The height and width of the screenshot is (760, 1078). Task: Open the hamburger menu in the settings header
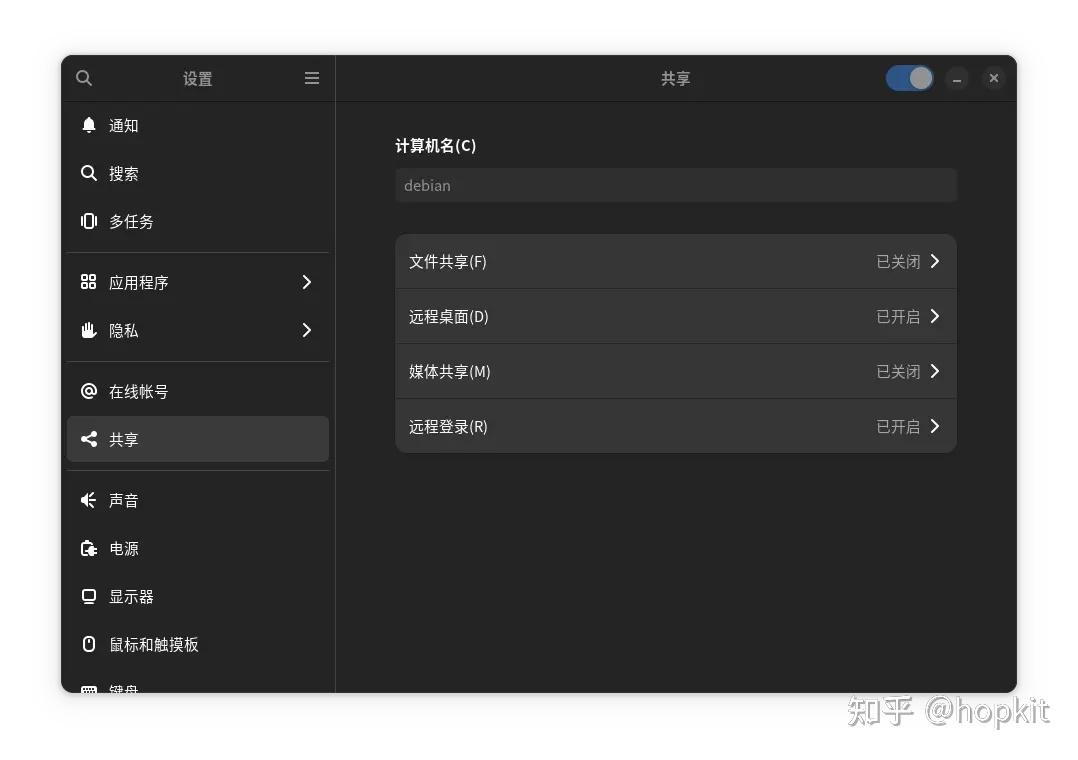[x=311, y=78]
